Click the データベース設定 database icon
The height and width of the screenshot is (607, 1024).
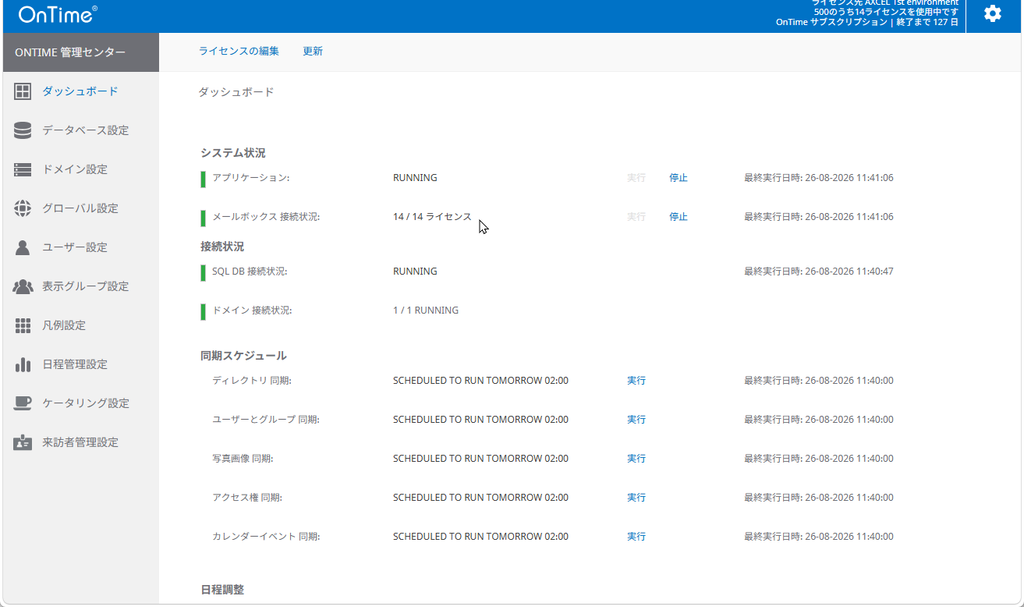(x=23, y=131)
